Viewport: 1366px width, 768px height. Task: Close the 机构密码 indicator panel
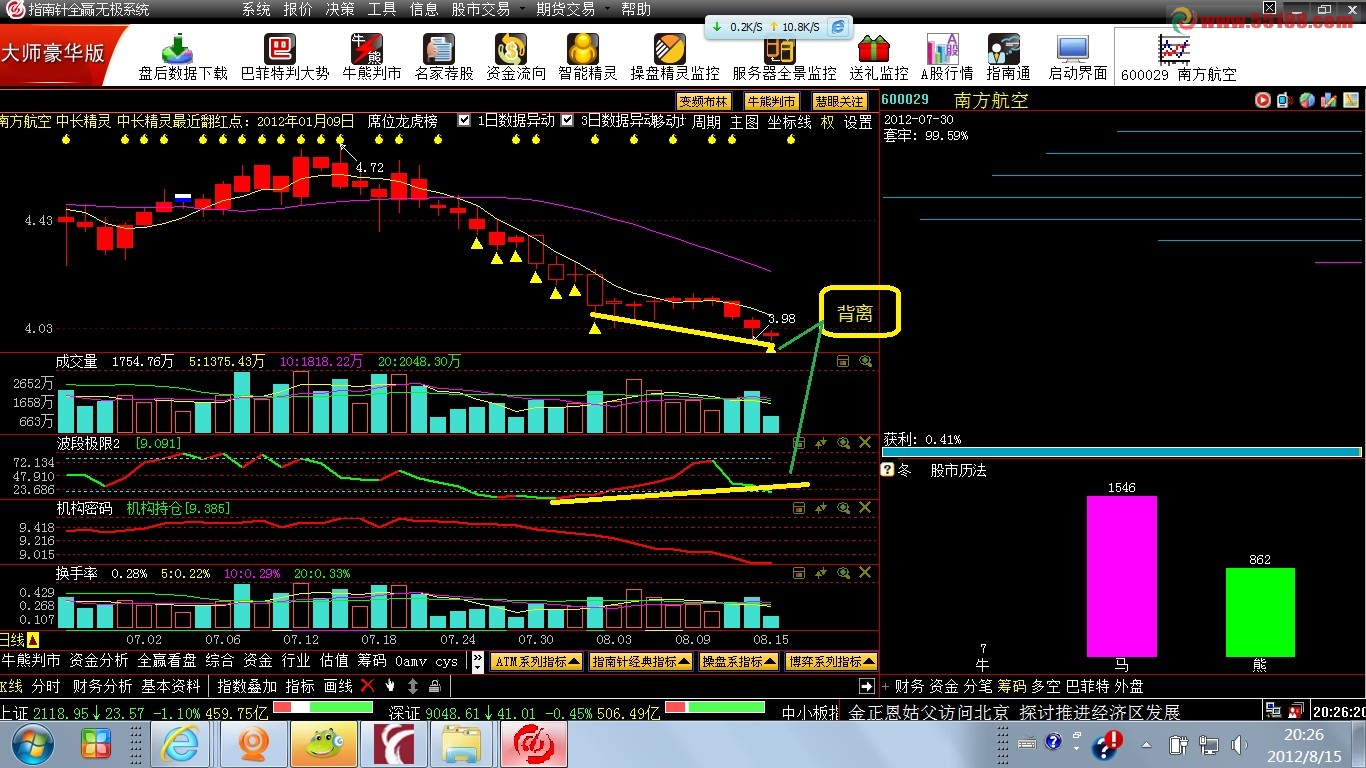[x=865, y=508]
